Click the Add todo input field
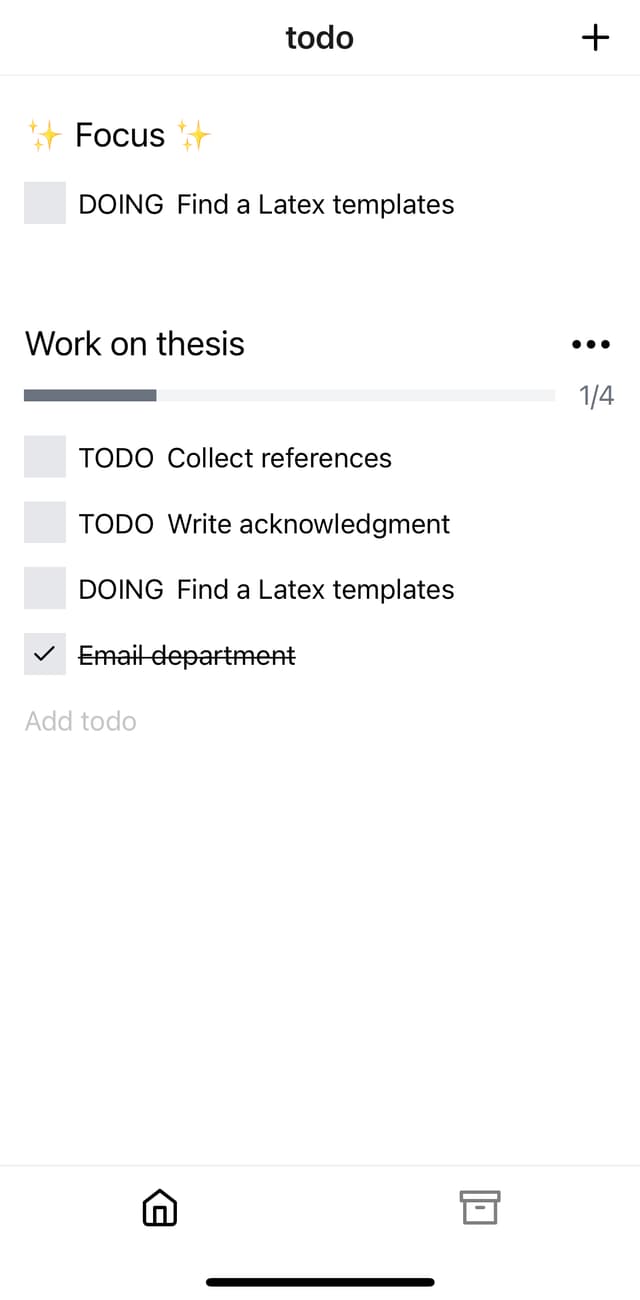The width and height of the screenshot is (640, 1300). click(x=81, y=721)
